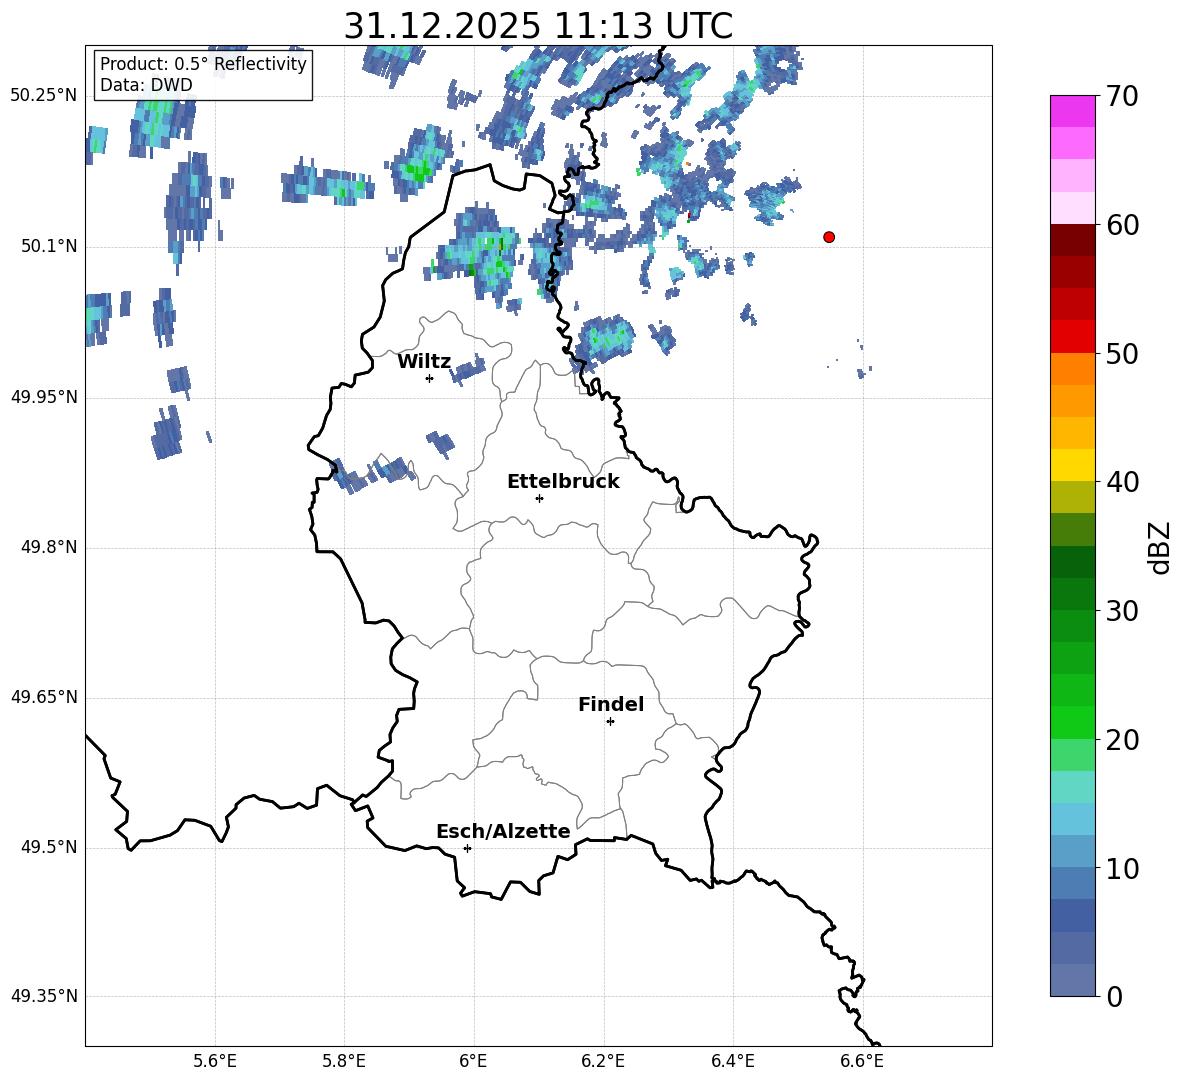This screenshot has width=1184, height=1081.
Task: Click the 50.25°N latitude label
Action: click(x=44, y=96)
